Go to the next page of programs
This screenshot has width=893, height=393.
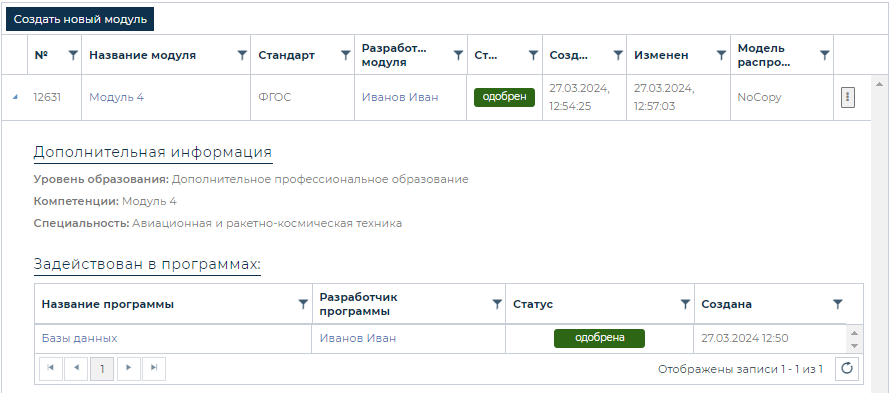click(129, 369)
